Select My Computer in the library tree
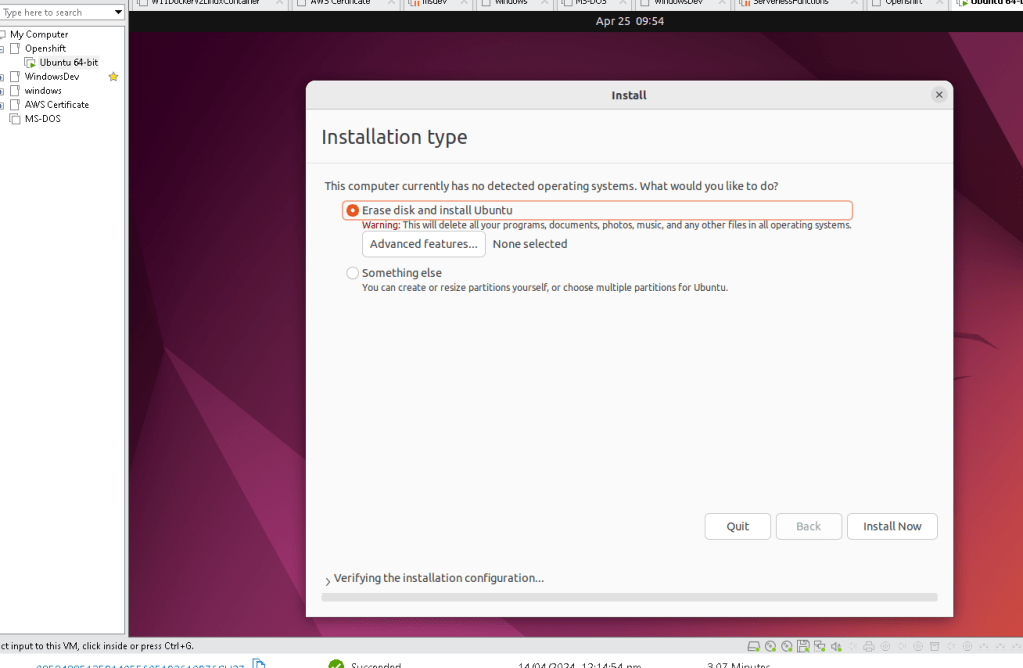Screen dimensions: 1023x668 click(39, 34)
